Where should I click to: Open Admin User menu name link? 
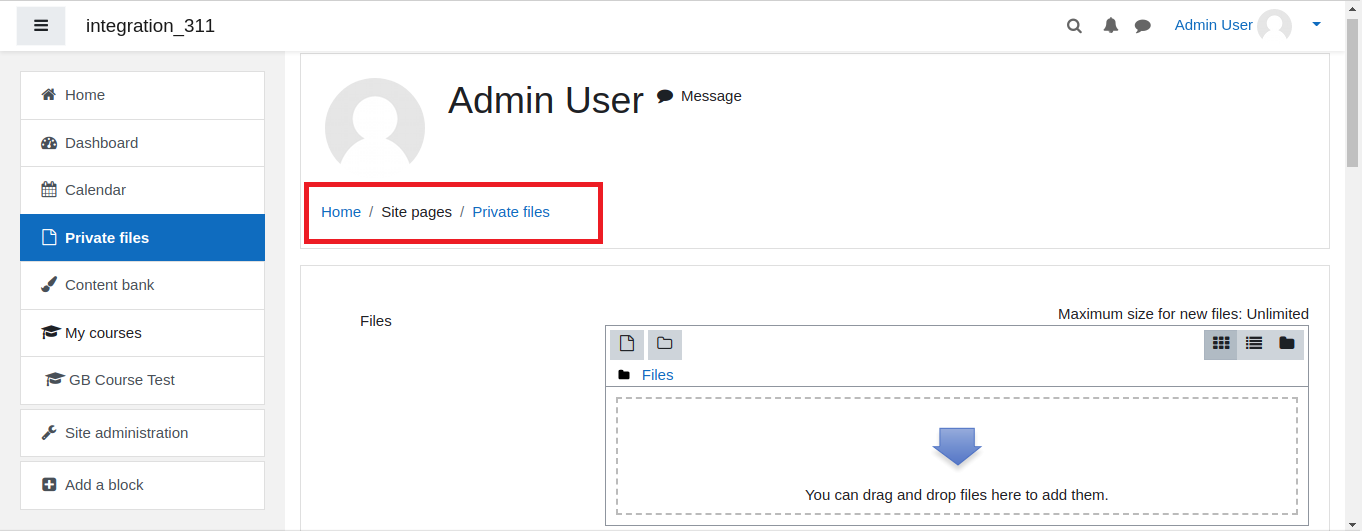1213,25
